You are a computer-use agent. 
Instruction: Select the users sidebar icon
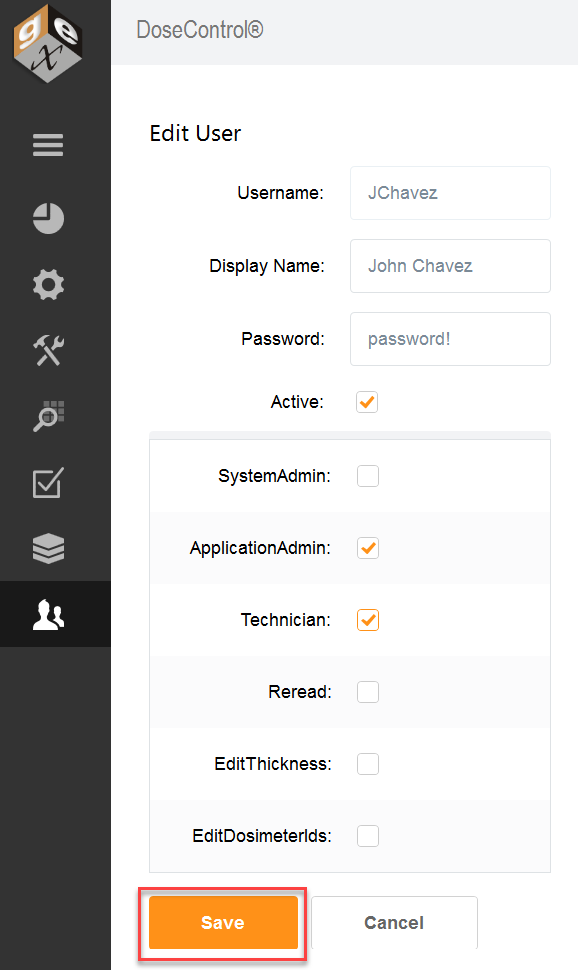pyautogui.click(x=48, y=614)
